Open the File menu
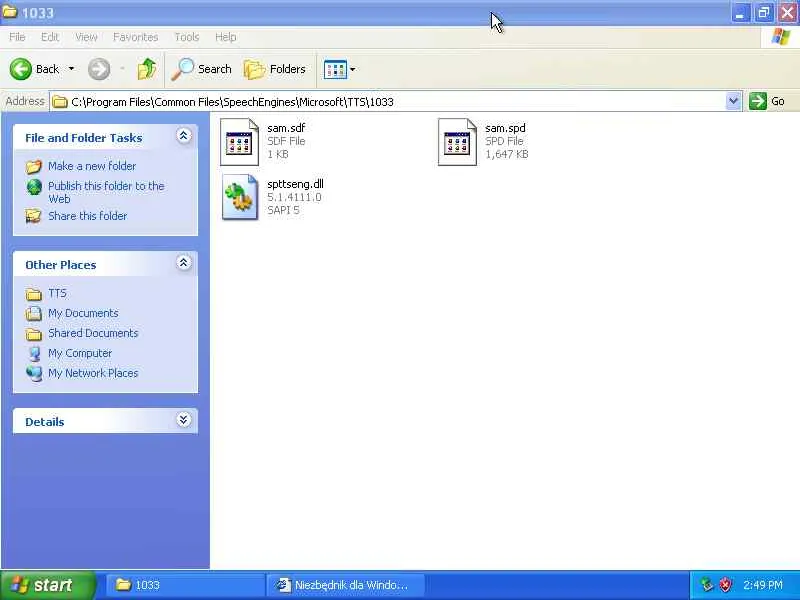 click(x=17, y=37)
